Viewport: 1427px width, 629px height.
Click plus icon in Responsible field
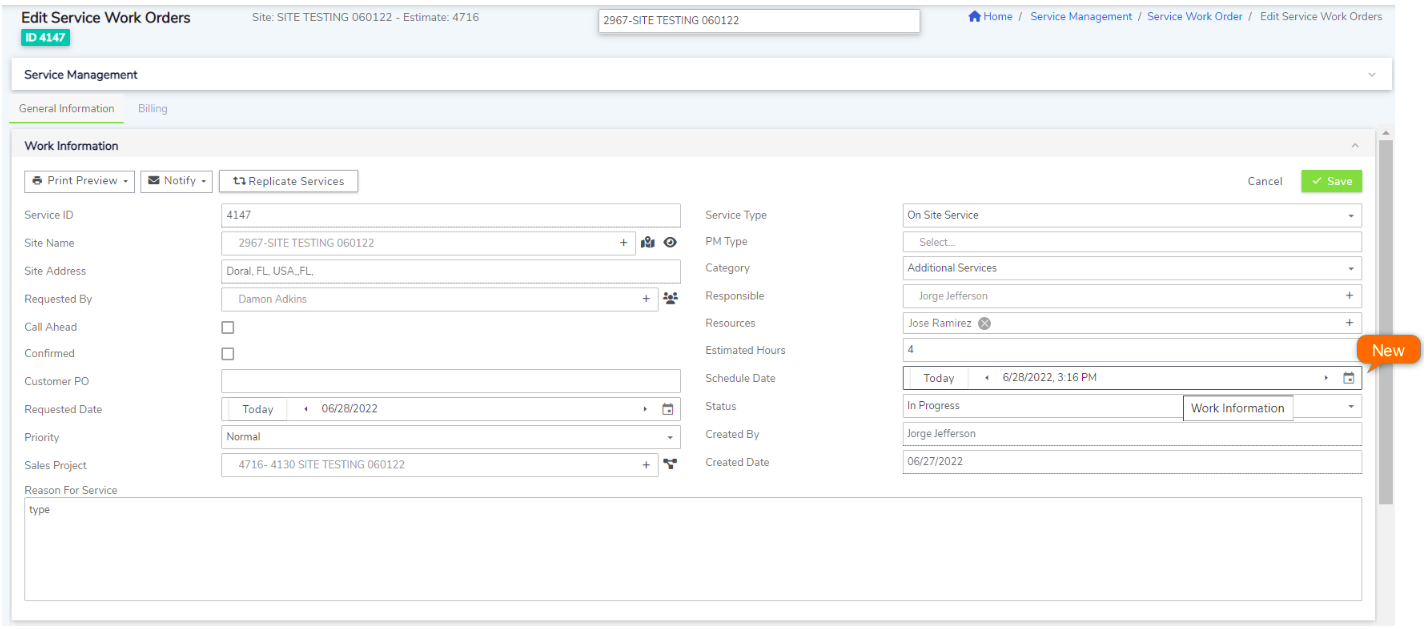[x=1349, y=295]
